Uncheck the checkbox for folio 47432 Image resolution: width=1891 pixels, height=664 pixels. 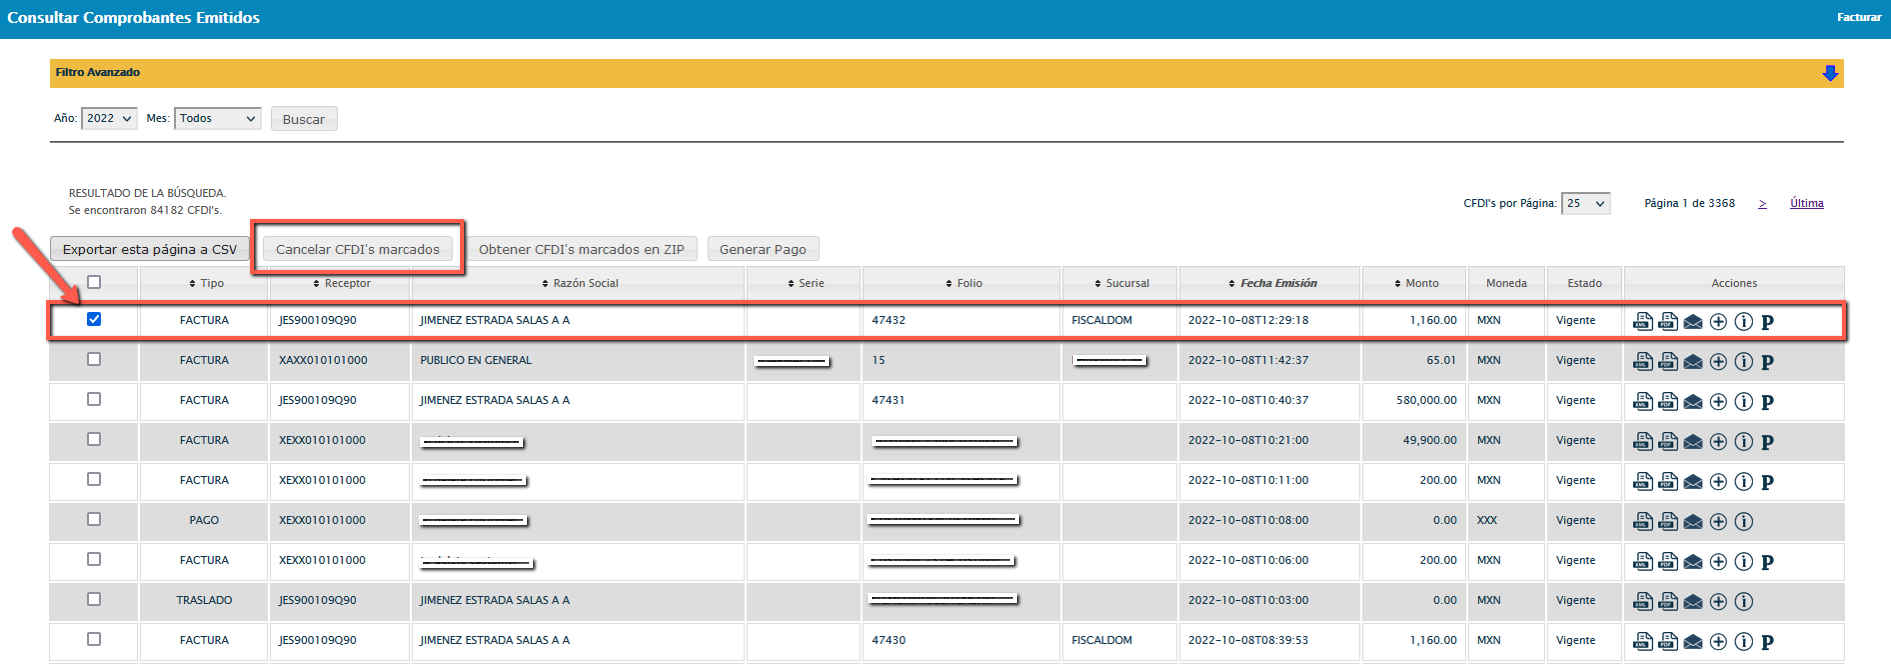pyautogui.click(x=94, y=319)
